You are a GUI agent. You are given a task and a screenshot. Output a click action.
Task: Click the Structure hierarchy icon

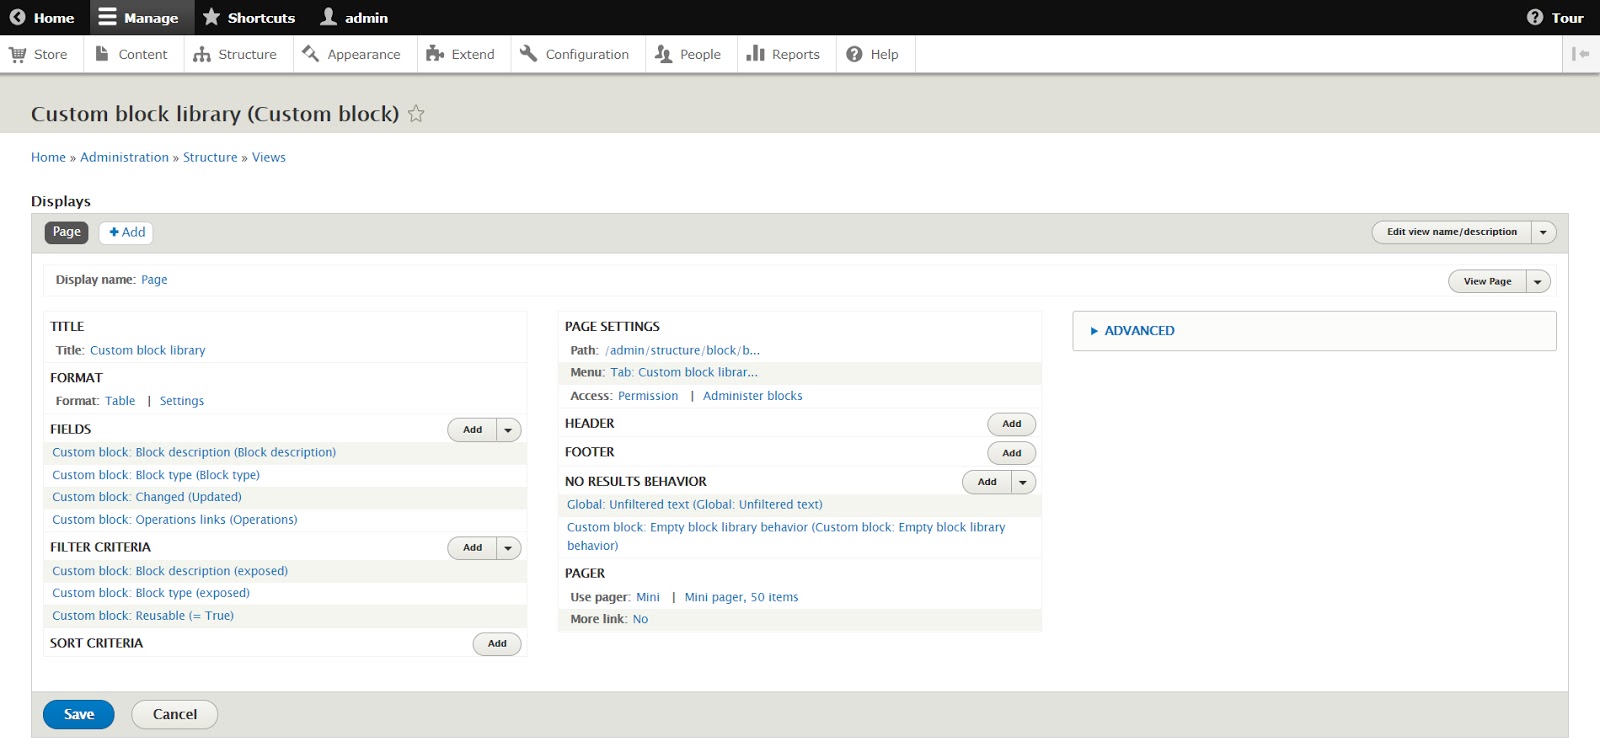click(202, 54)
